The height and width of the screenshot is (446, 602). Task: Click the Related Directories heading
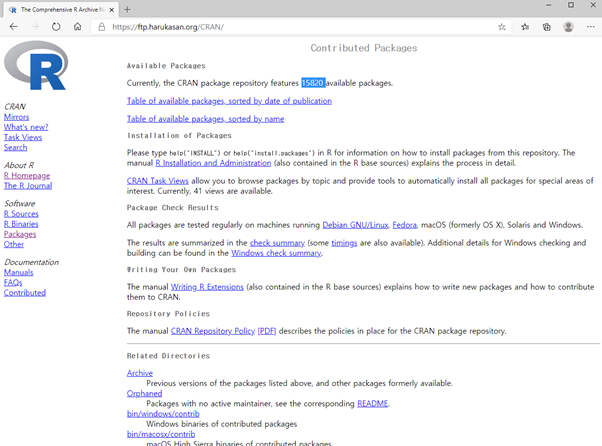point(168,356)
